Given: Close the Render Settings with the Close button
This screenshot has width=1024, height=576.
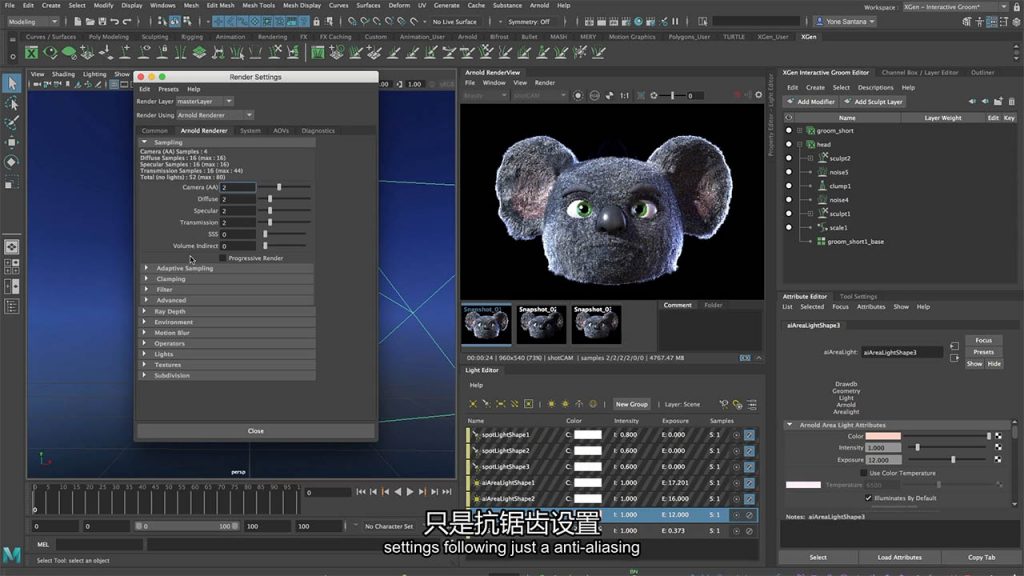Looking at the screenshot, I should [255, 431].
